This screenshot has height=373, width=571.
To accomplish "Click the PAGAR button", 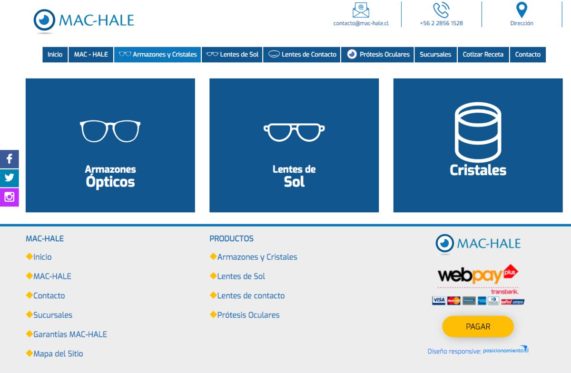I will coord(478,326).
